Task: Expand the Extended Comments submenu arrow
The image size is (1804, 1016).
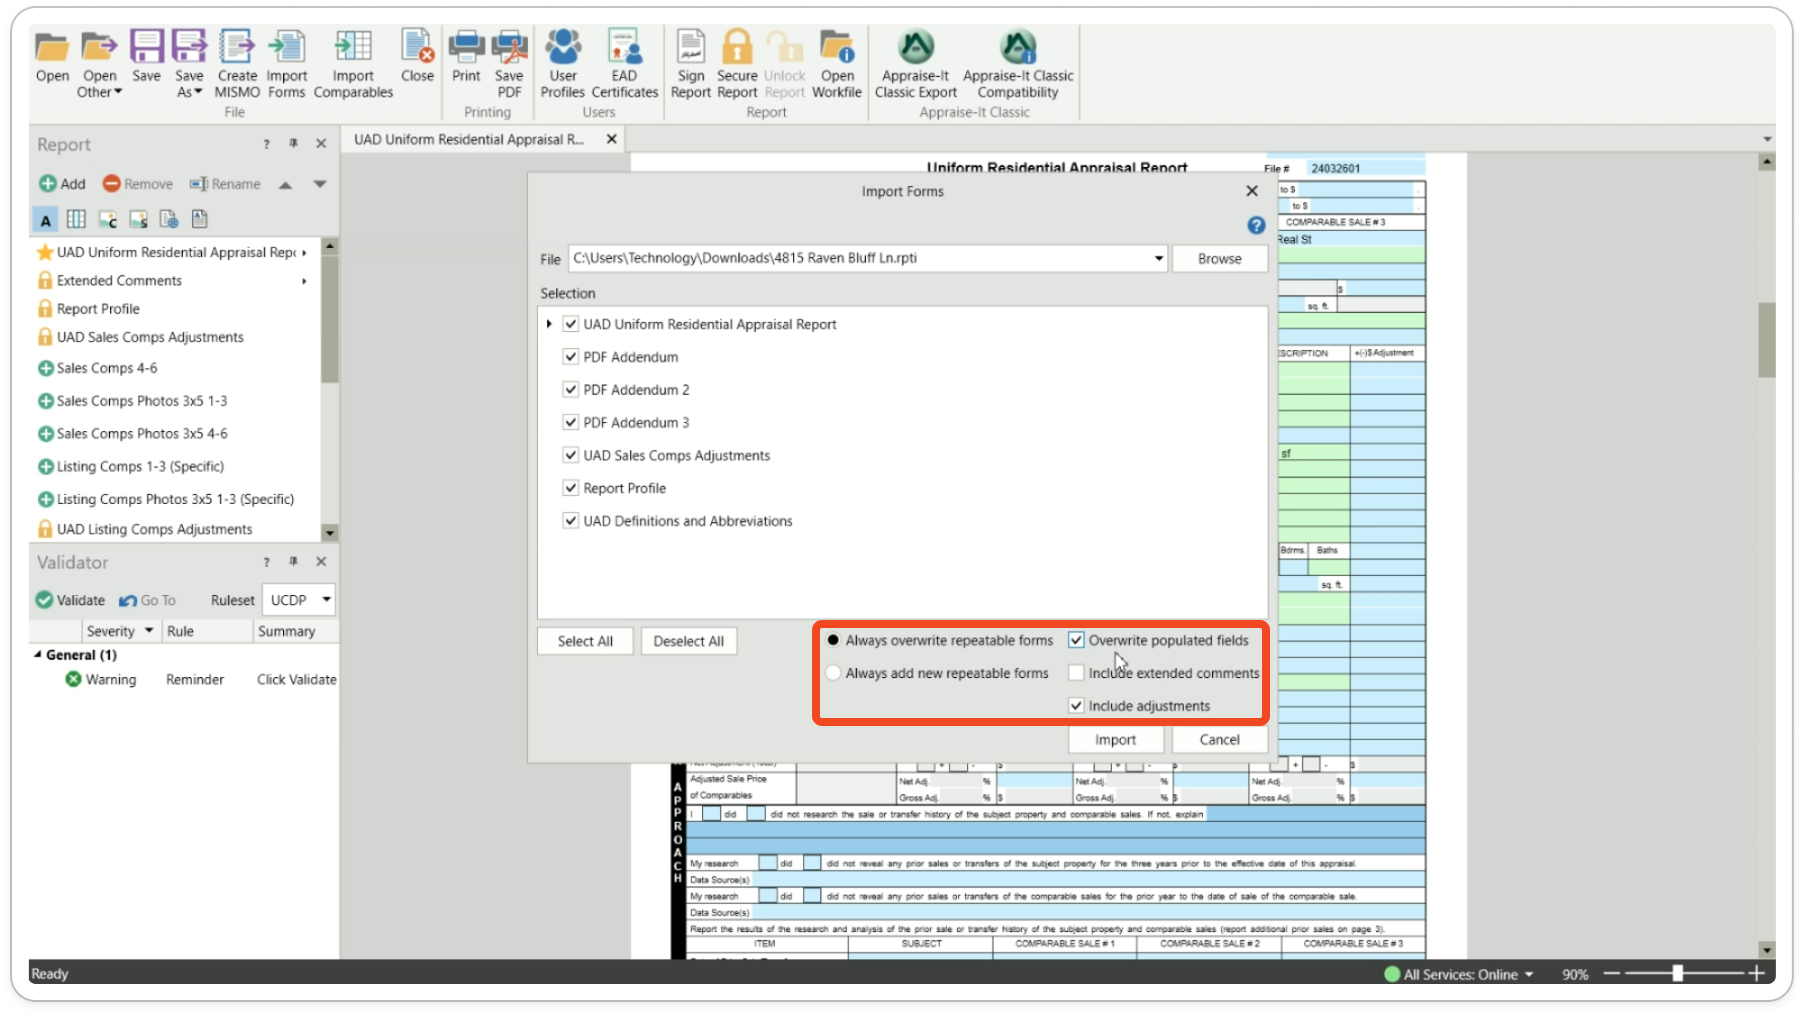Action: (x=304, y=281)
